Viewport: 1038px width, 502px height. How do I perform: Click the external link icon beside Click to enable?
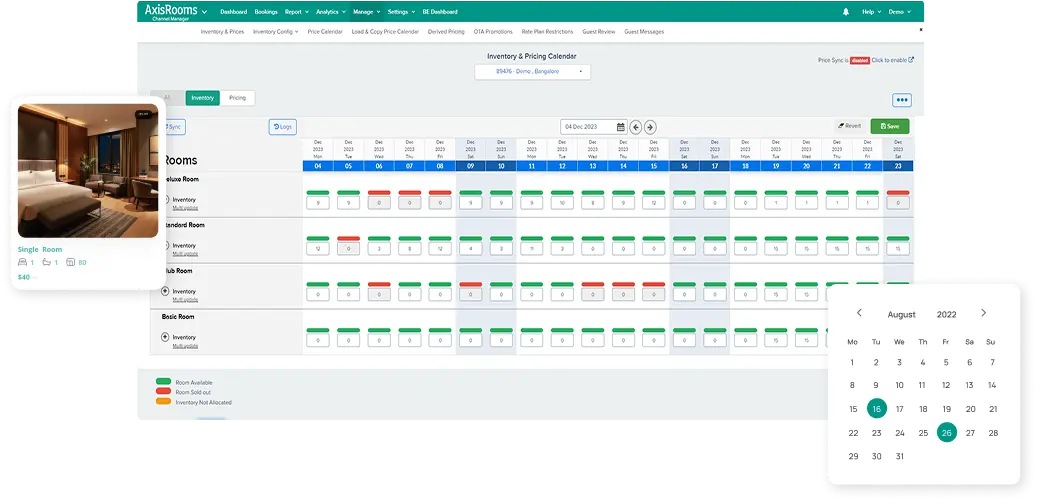tap(911, 60)
